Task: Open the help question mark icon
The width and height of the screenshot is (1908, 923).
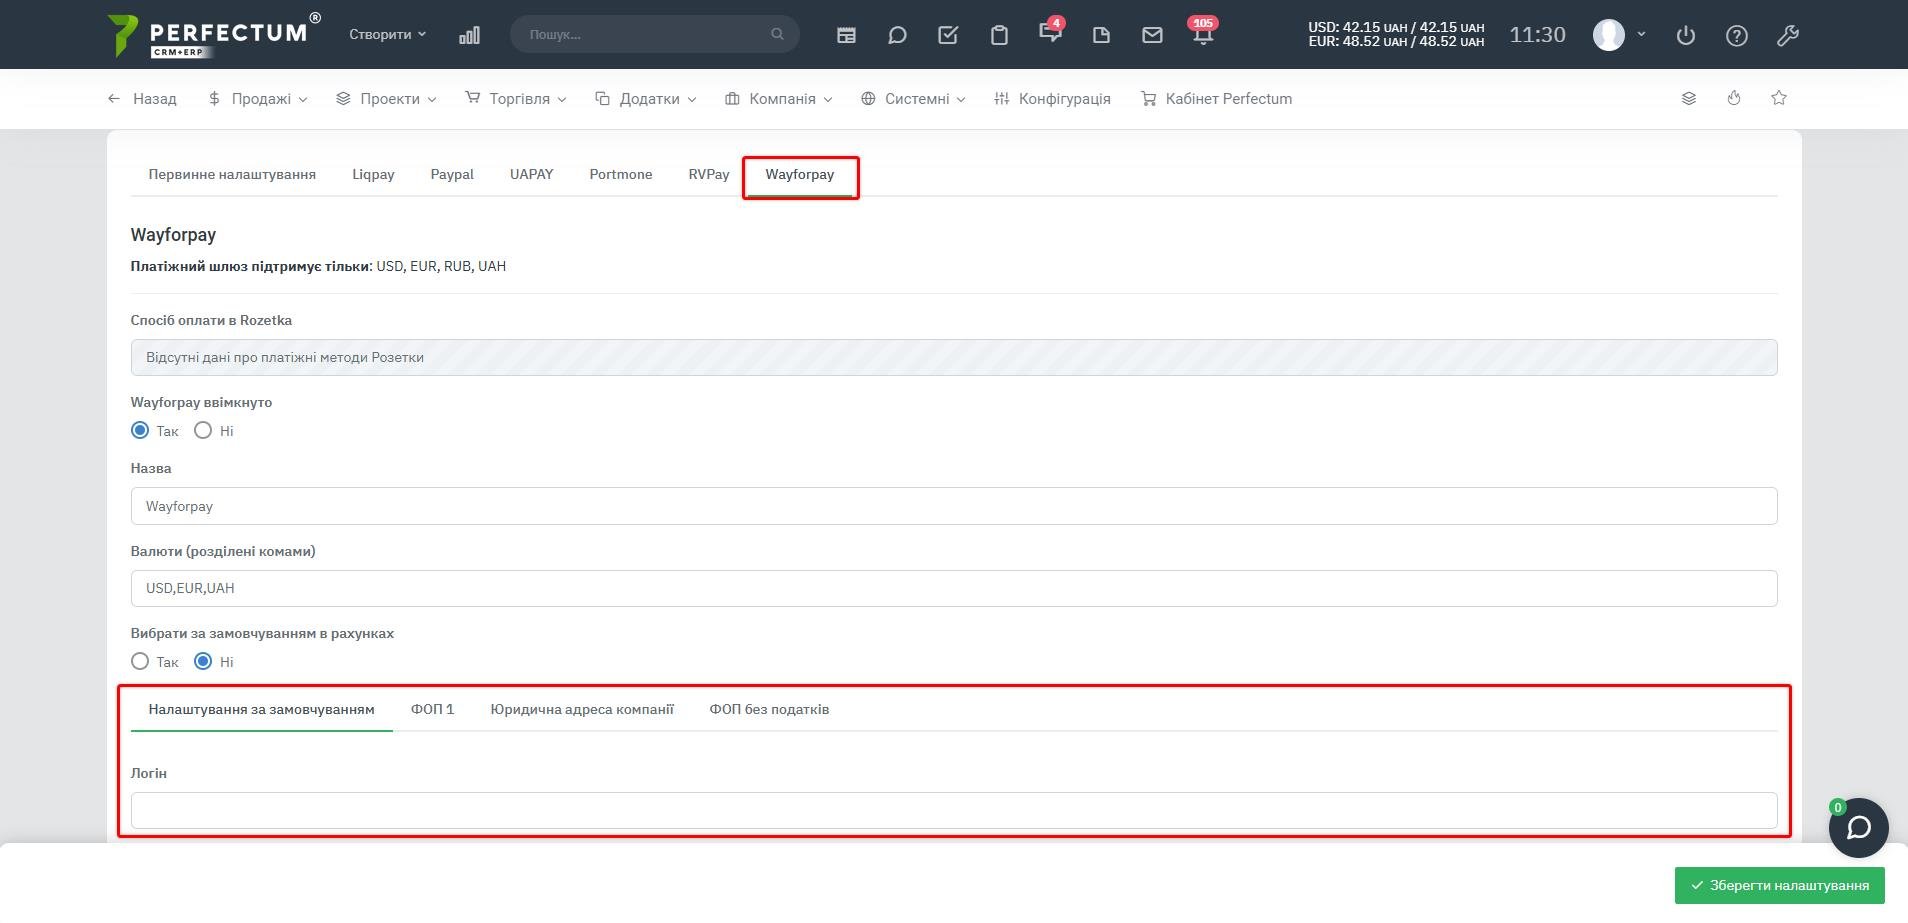Action: pyautogui.click(x=1737, y=35)
